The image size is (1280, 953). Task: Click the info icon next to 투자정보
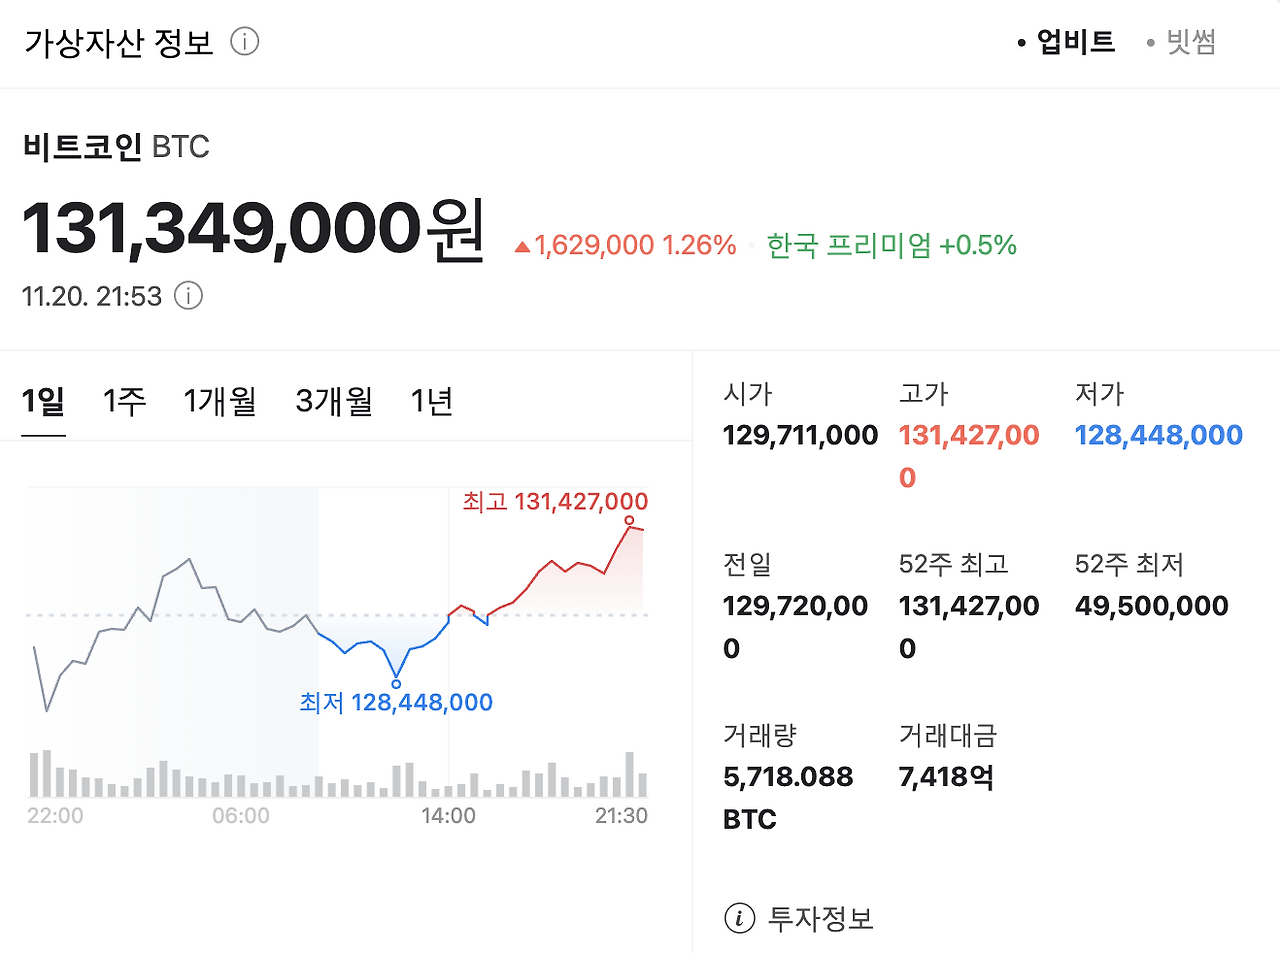click(x=738, y=918)
